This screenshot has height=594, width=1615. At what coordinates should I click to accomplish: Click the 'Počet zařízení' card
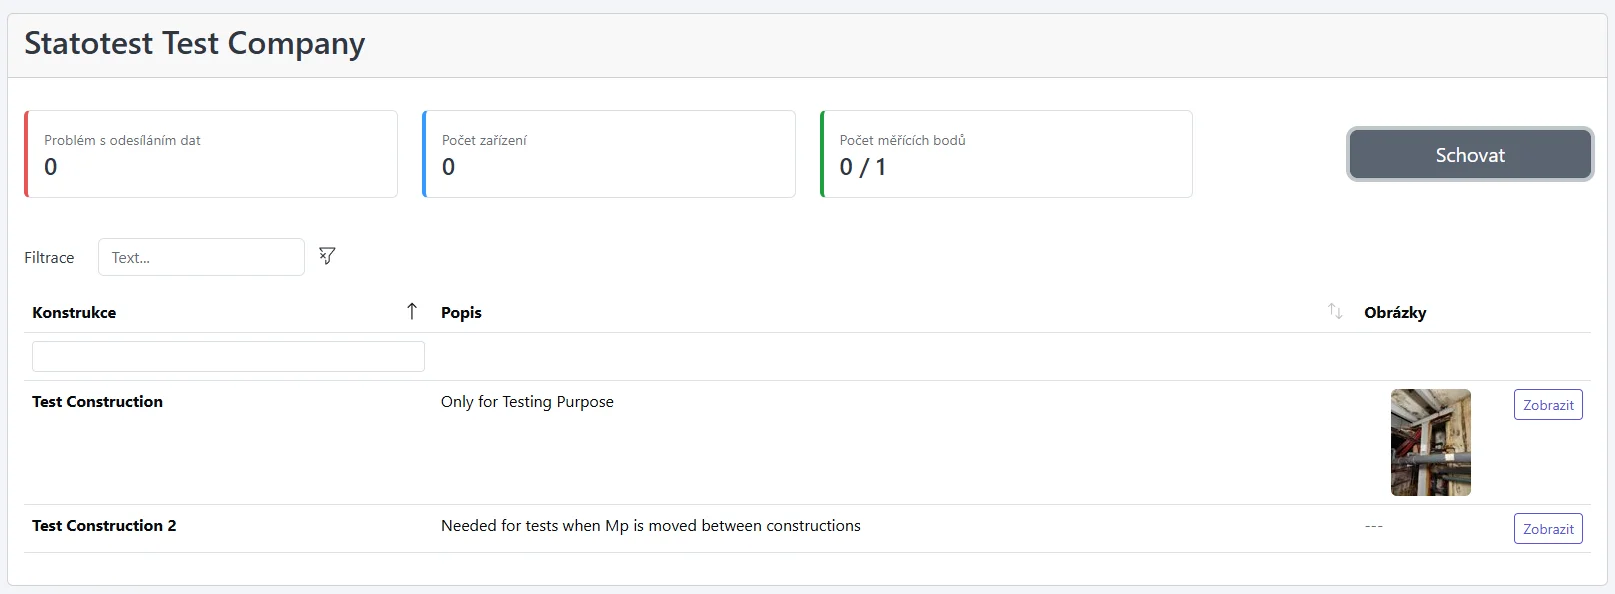pos(609,154)
